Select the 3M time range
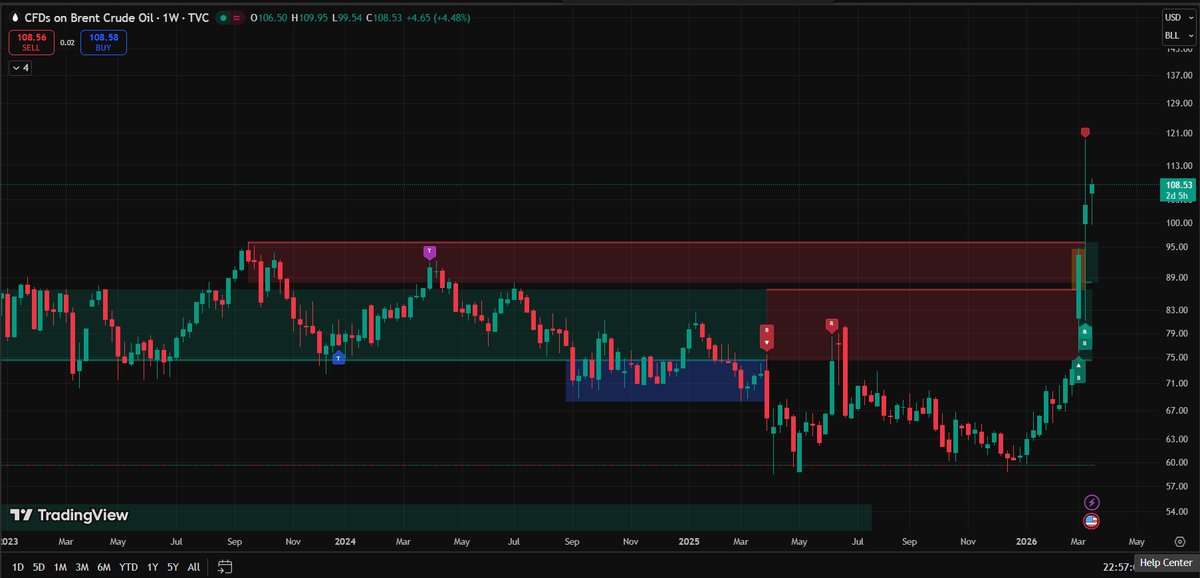 (x=82, y=567)
